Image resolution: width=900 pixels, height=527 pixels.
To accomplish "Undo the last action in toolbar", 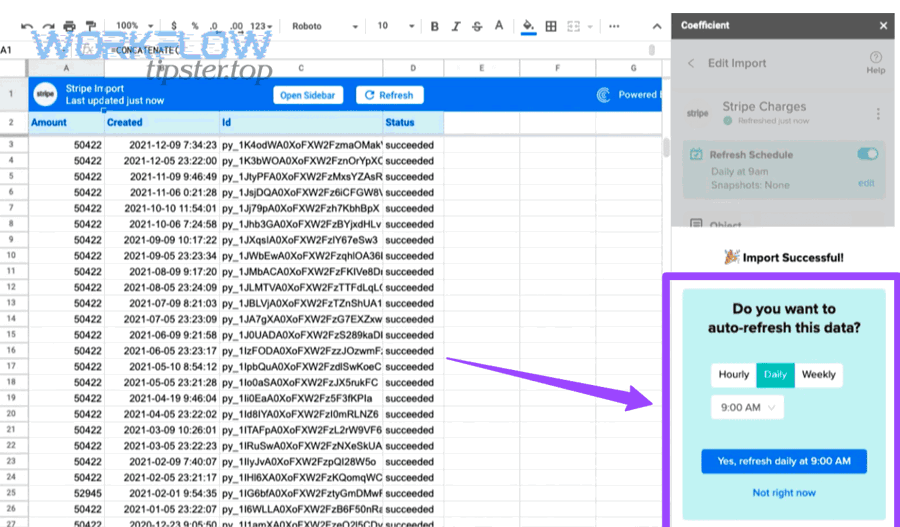I will [26, 26].
